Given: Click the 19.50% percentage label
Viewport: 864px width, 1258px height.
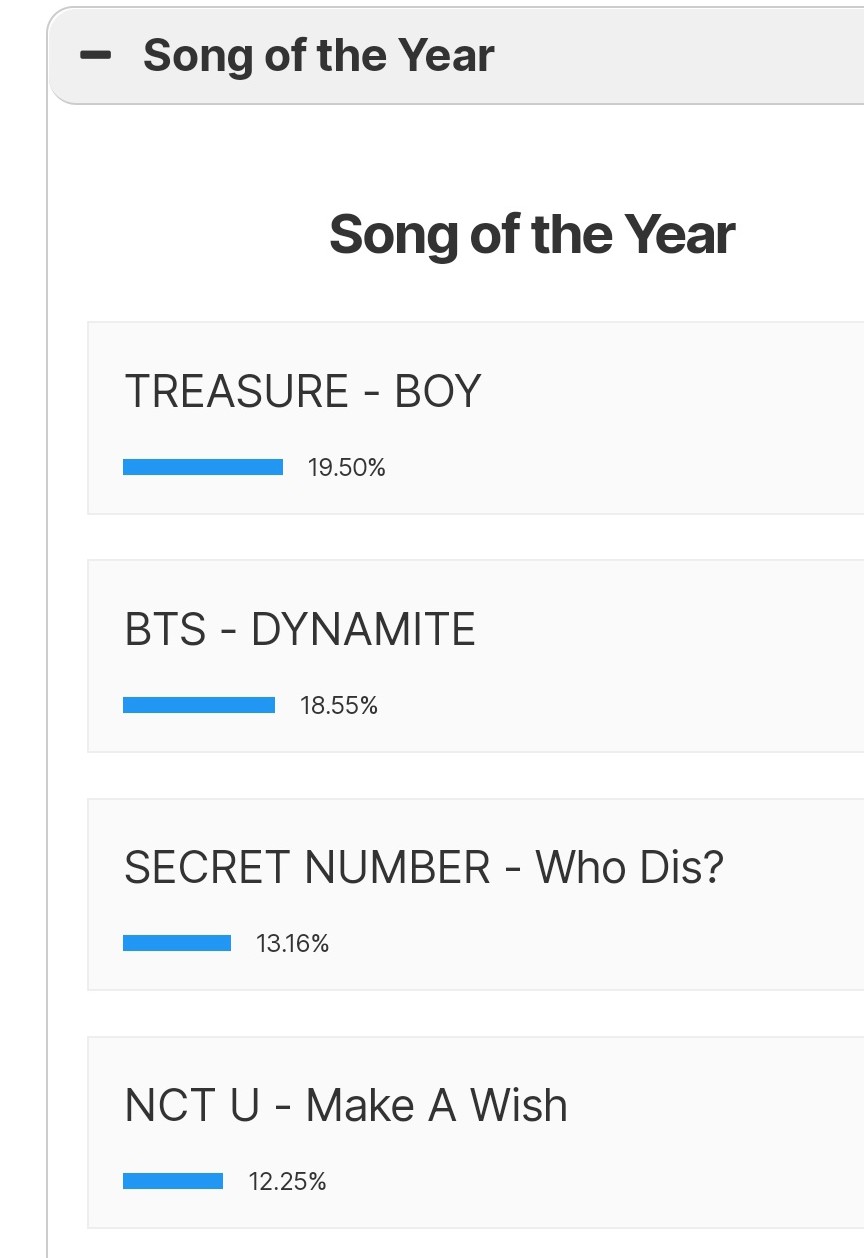Looking at the screenshot, I should point(347,467).
